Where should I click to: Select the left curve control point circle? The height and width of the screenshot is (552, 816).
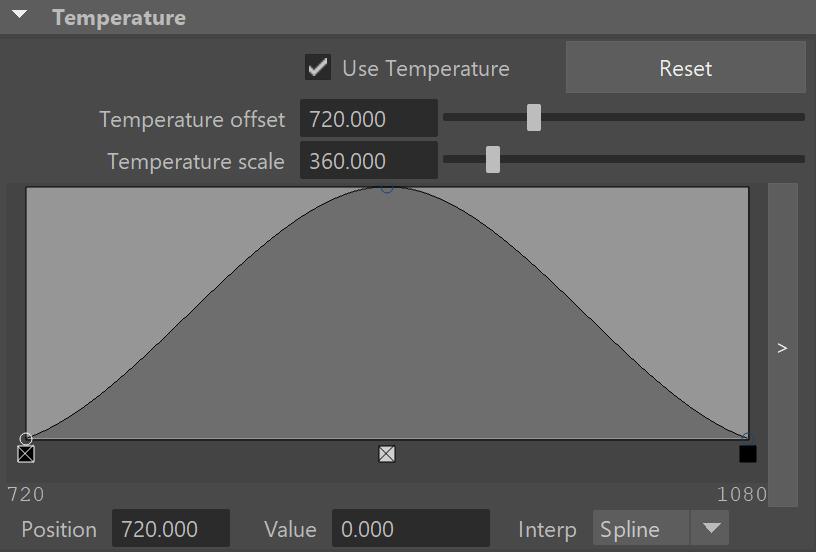click(x=26, y=438)
